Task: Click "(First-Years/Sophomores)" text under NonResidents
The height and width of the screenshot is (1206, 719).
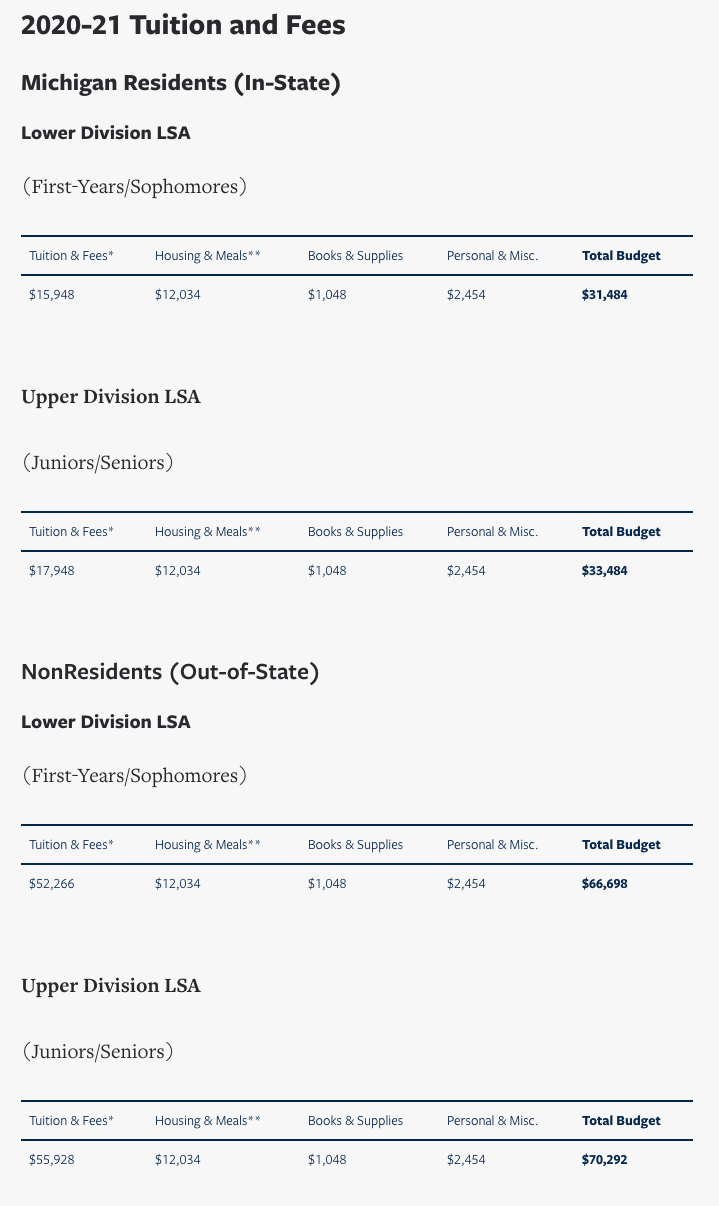Action: [134, 776]
